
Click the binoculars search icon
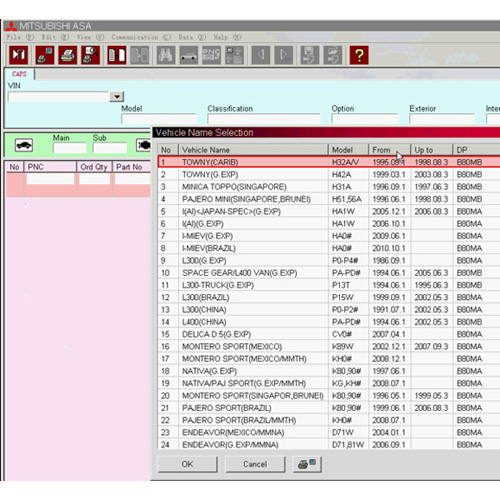coord(166,55)
